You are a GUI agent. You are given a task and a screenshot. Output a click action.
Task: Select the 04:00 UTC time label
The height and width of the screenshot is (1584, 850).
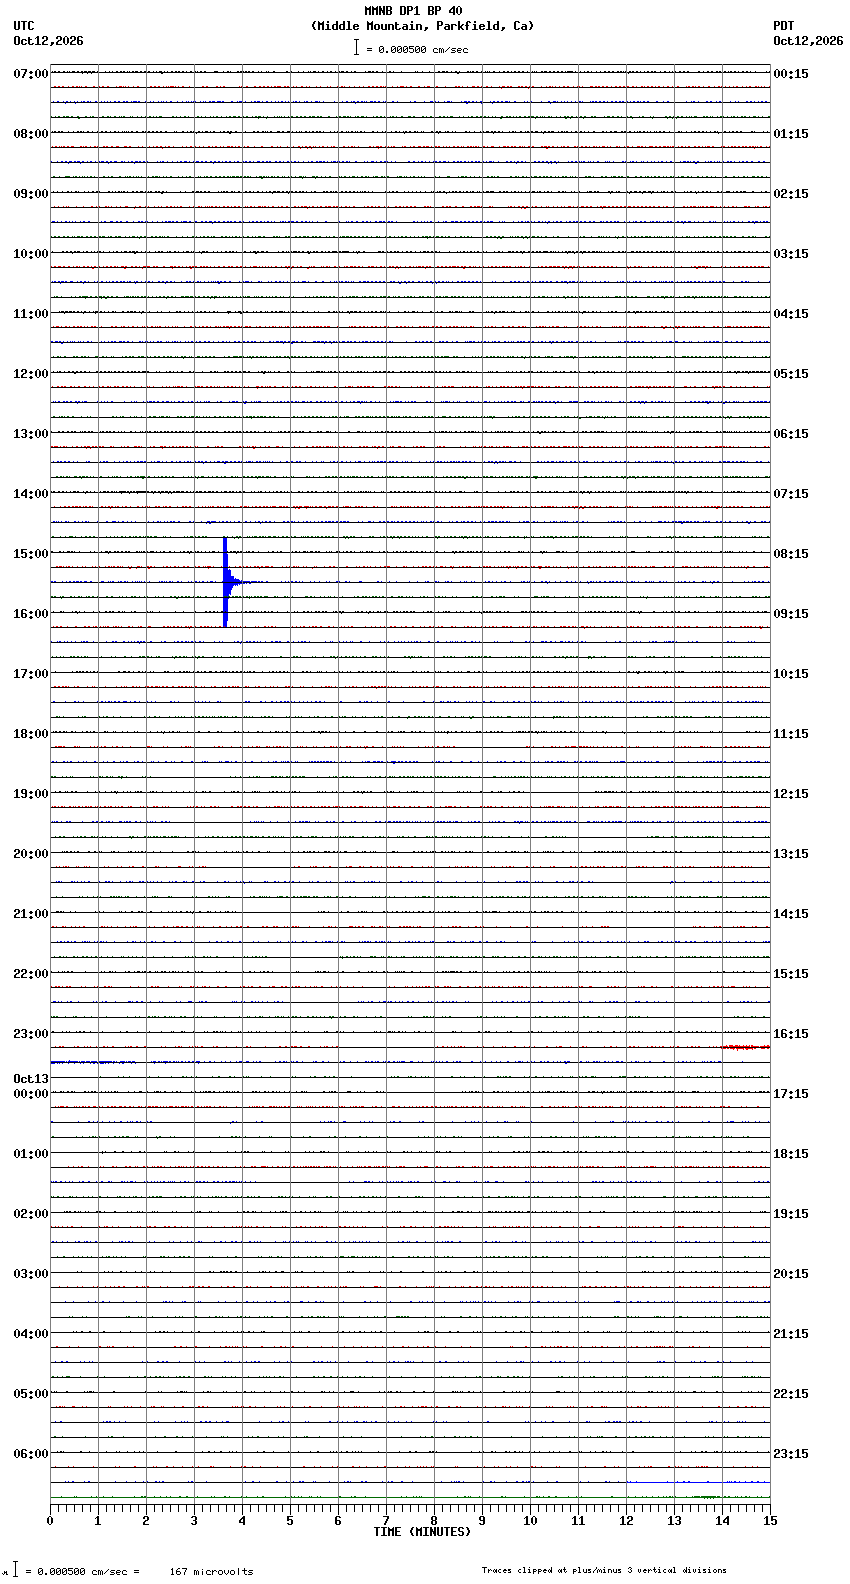click(31, 1334)
